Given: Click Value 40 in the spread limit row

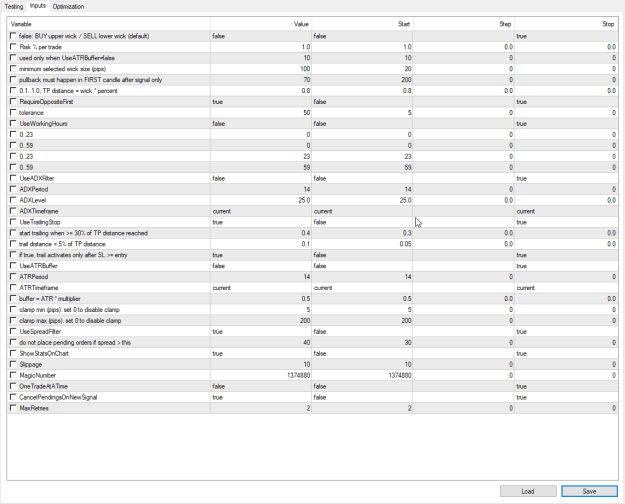Looking at the screenshot, I should point(261,343).
